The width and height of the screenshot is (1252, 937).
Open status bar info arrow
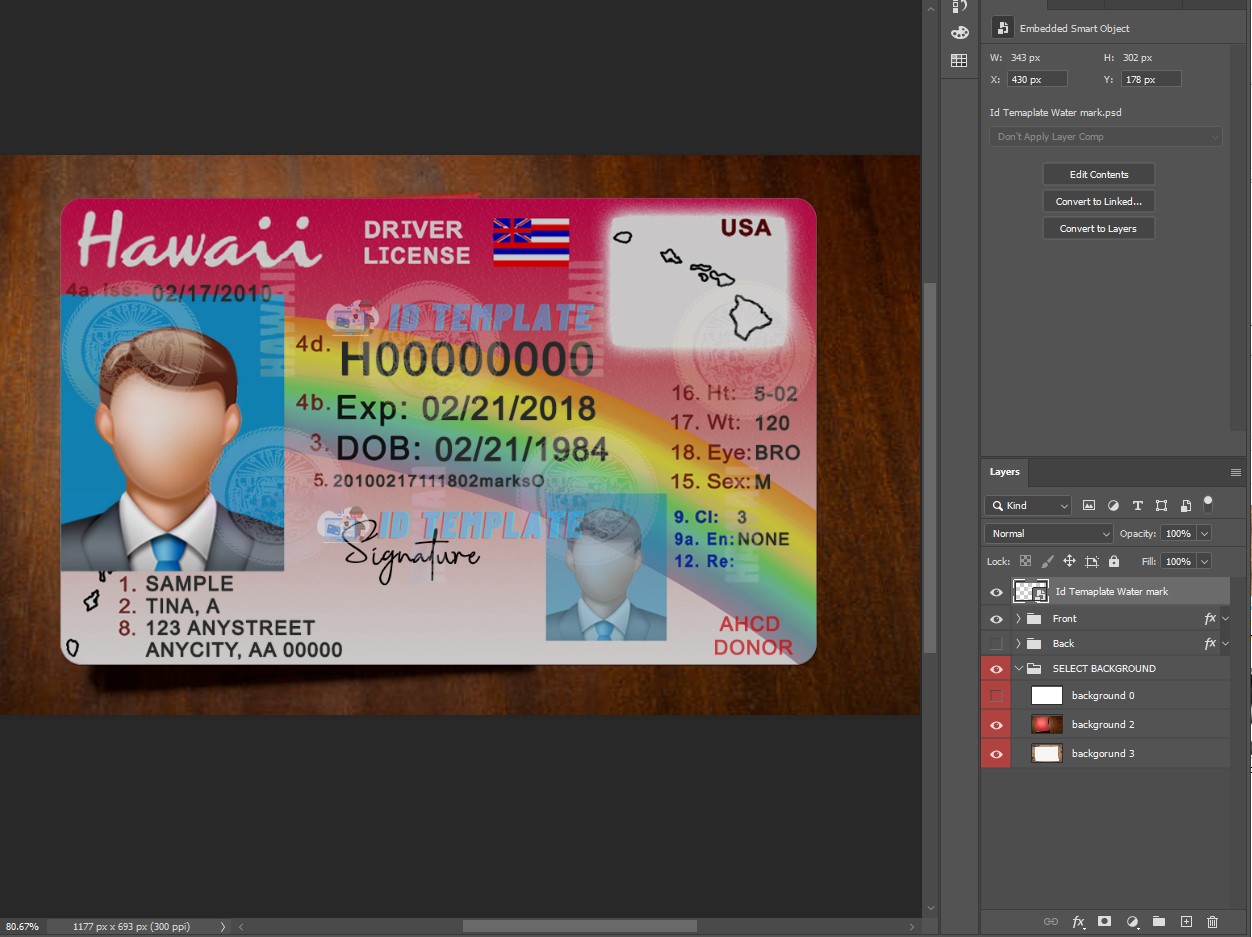click(x=223, y=927)
